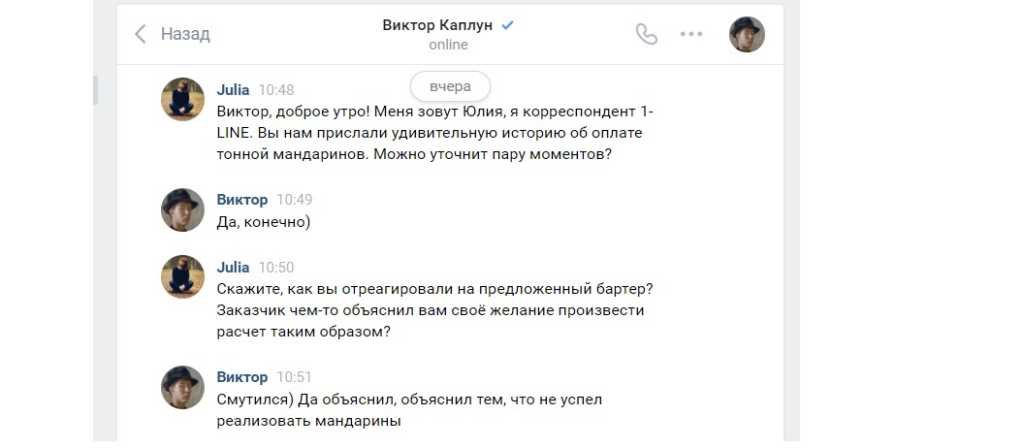Click the Julia sender name at 10:50
Screen dimensions: 1024x448
click(233, 267)
